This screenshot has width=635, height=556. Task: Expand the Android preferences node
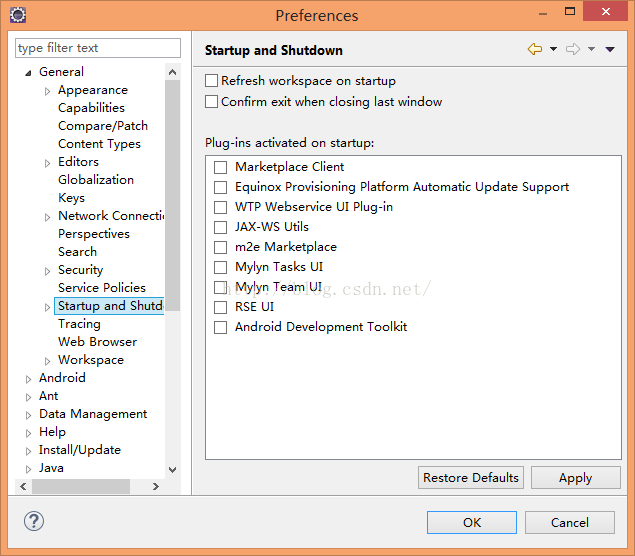(x=28, y=379)
